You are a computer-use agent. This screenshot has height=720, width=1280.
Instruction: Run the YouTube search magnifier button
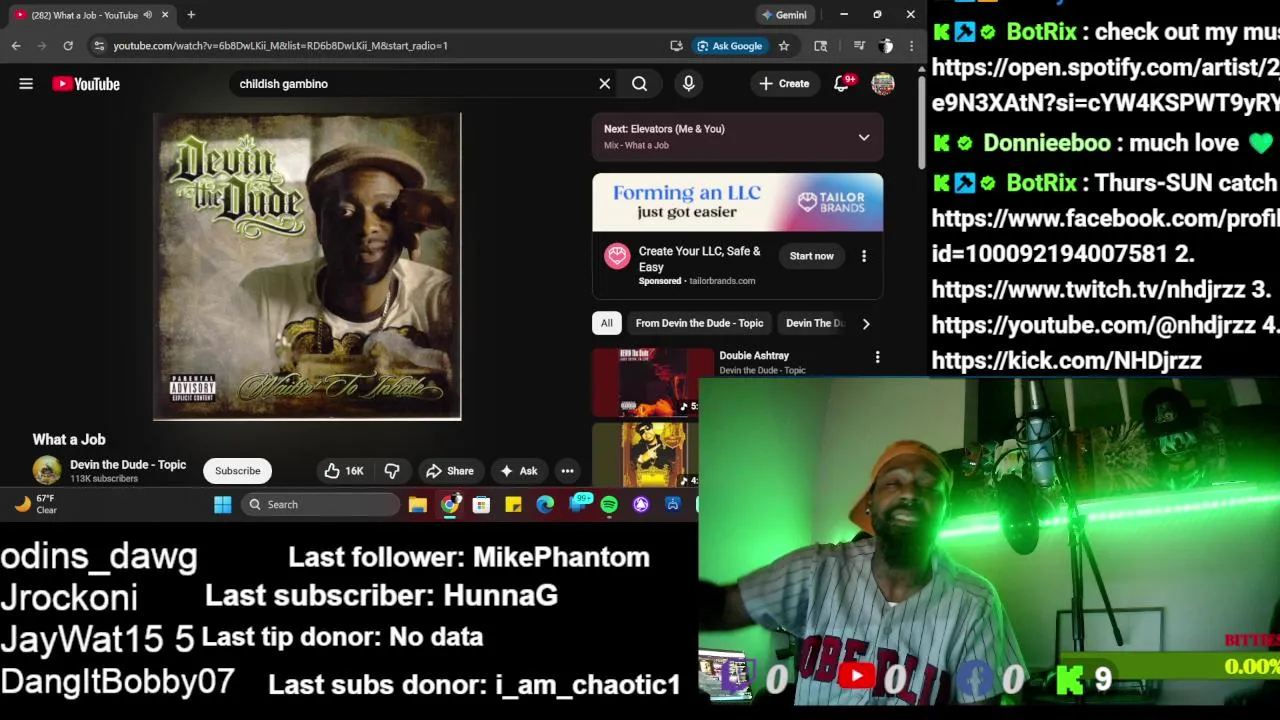pos(640,84)
